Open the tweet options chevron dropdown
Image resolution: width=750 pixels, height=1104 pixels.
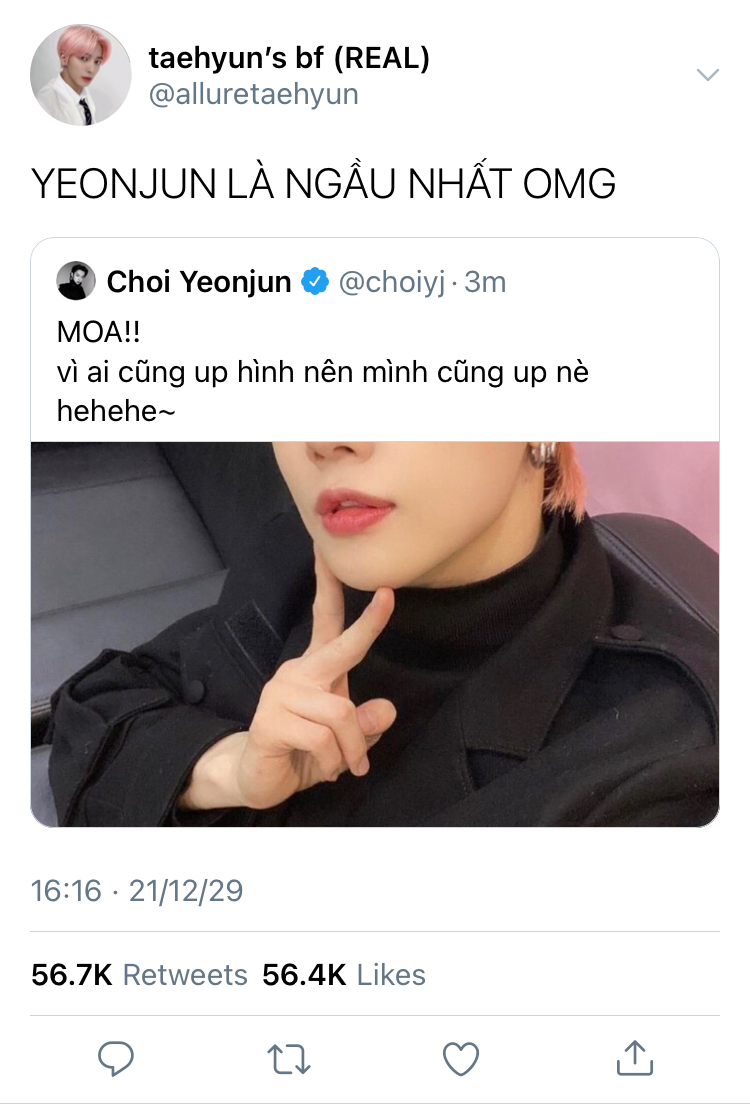pos(707,74)
